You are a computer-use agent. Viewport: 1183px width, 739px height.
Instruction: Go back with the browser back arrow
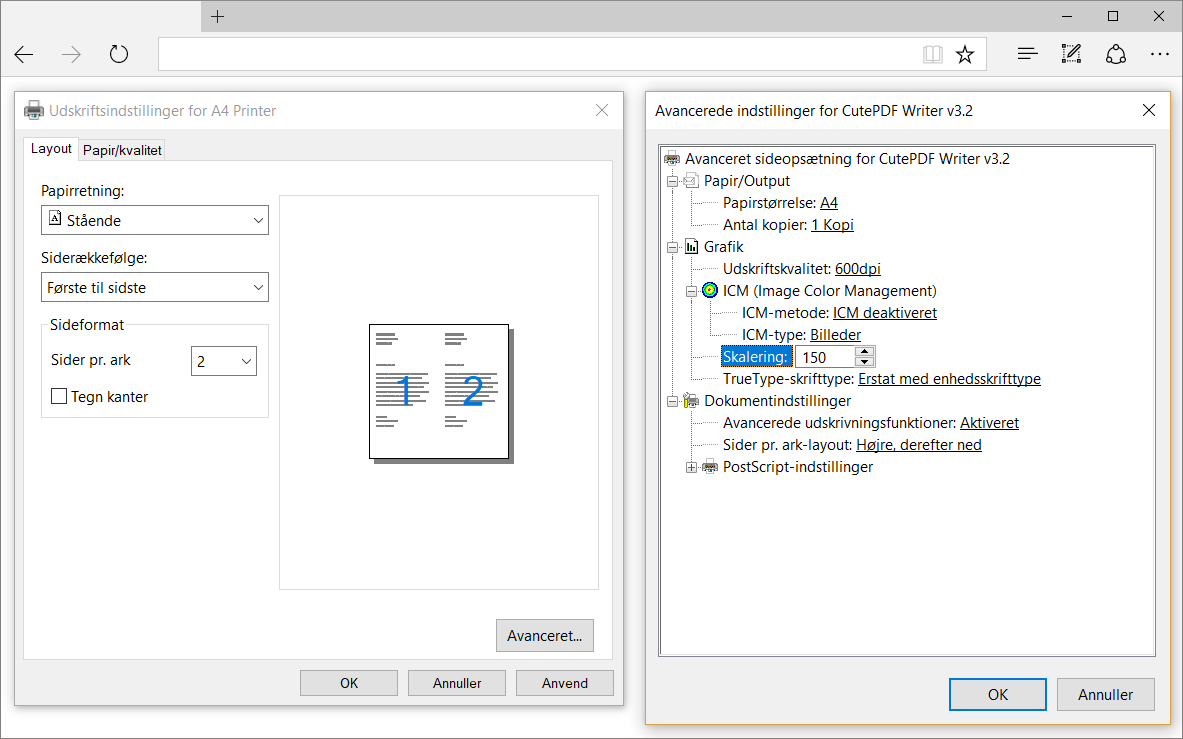24,54
